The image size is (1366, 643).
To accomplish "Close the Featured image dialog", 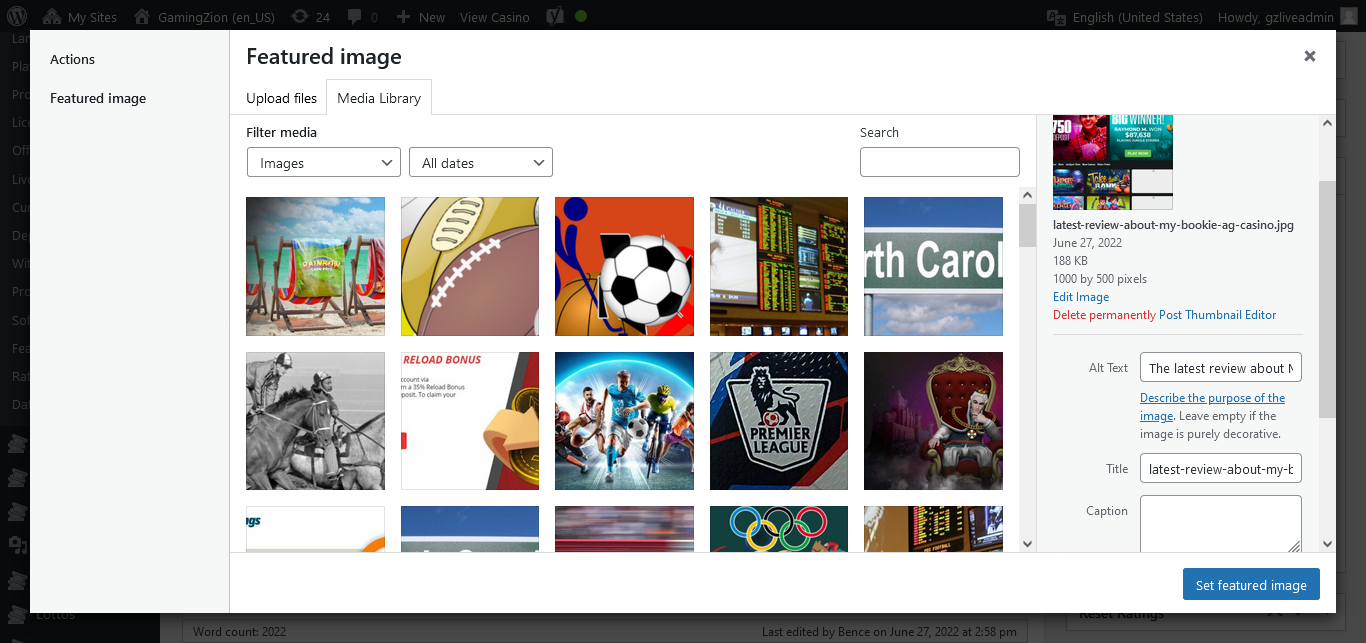I will (1309, 57).
